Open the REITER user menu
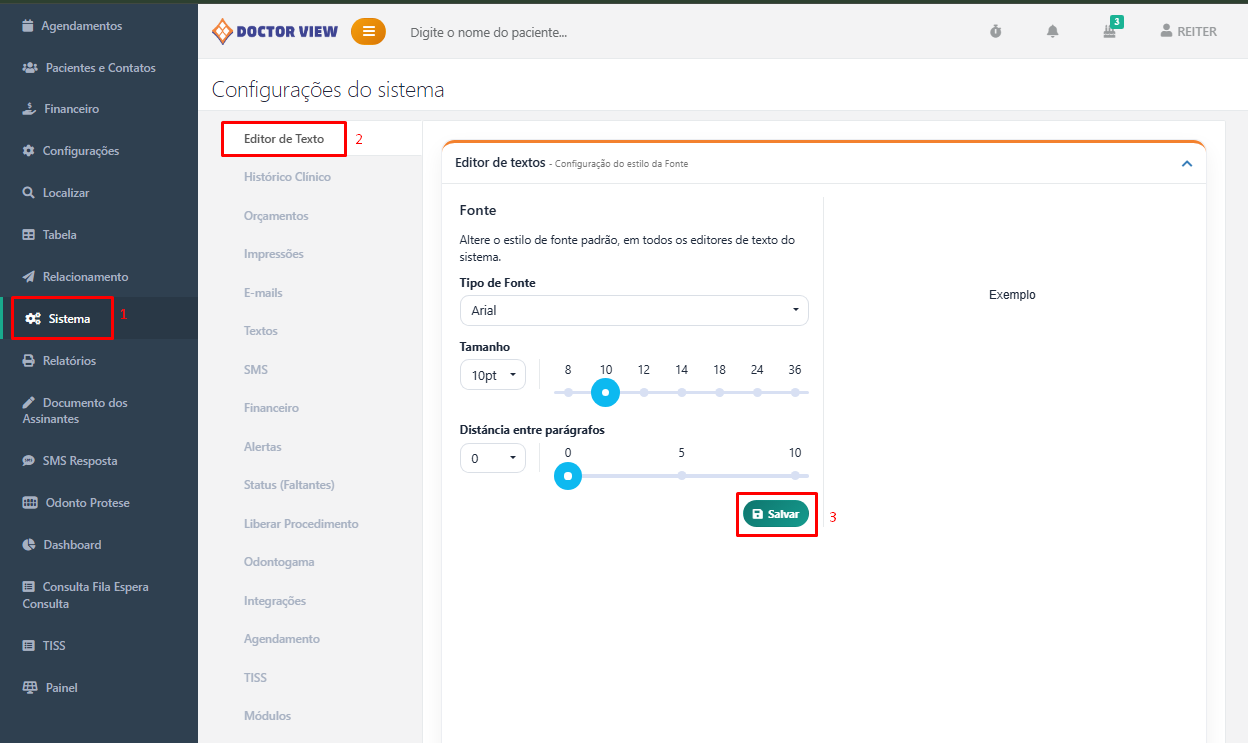1248x743 pixels. (x=1188, y=32)
